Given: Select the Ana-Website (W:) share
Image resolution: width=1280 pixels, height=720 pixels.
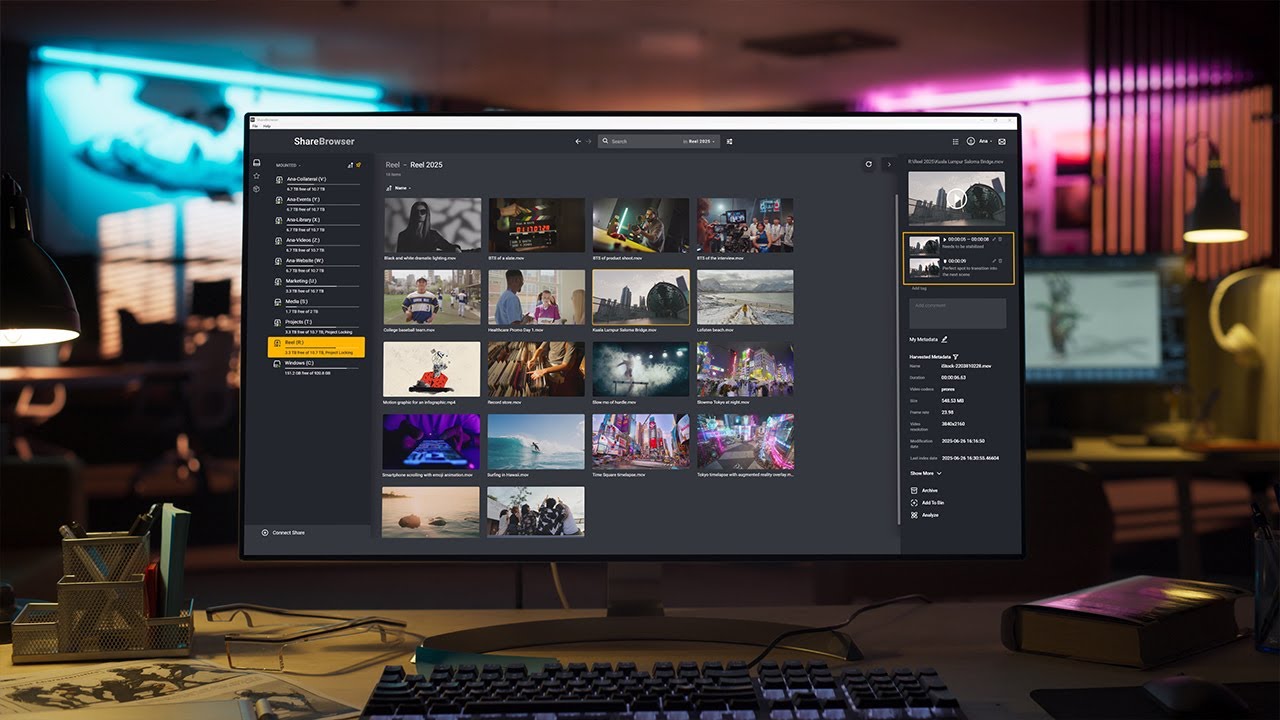Looking at the screenshot, I should pos(316,265).
